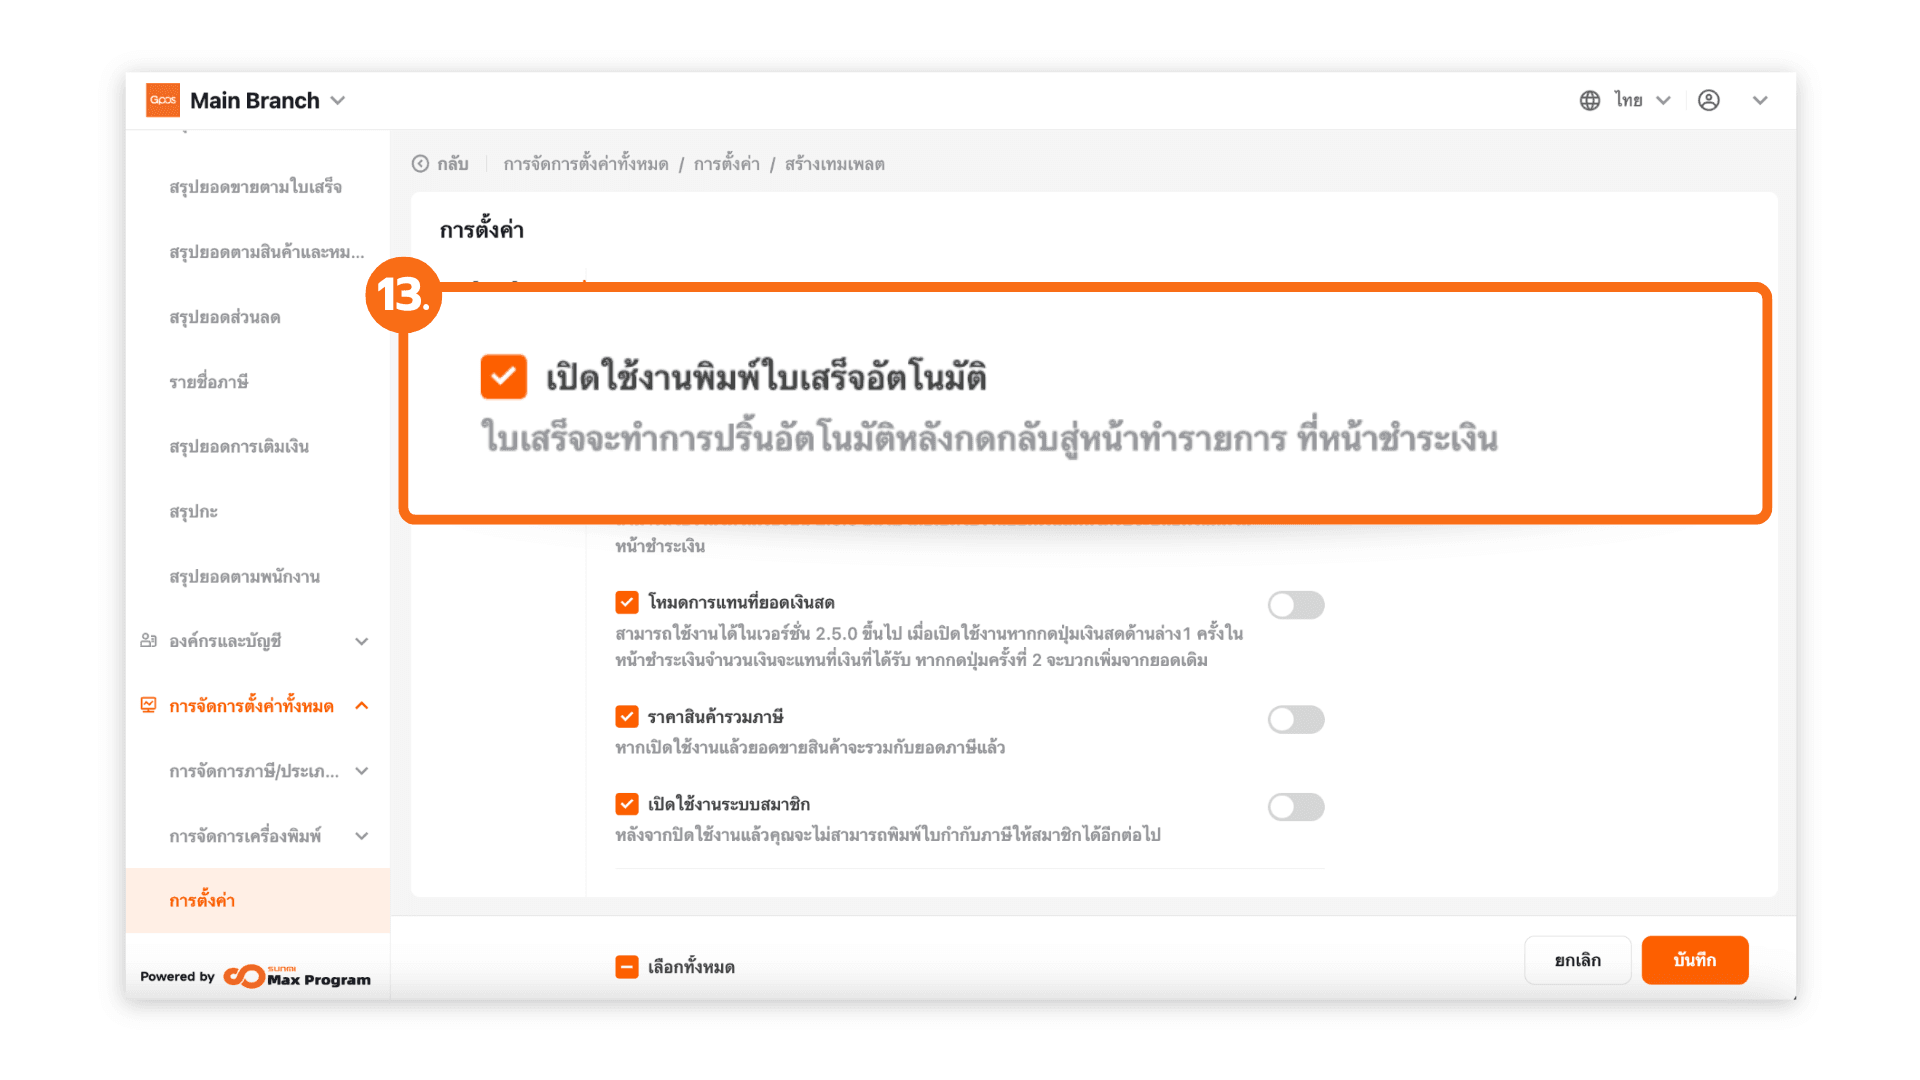The height and width of the screenshot is (1080, 1920).
Task: Enable the เปิดใช้งานระบบสมาชิก toggle switch
Action: click(x=1296, y=807)
